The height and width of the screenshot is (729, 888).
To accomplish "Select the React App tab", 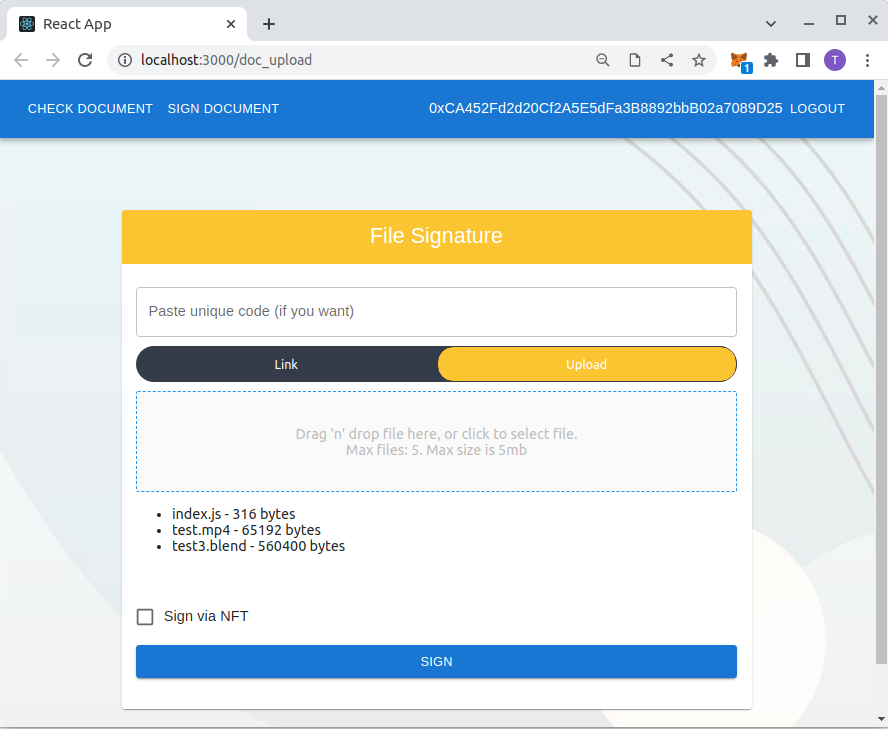I will tap(127, 24).
